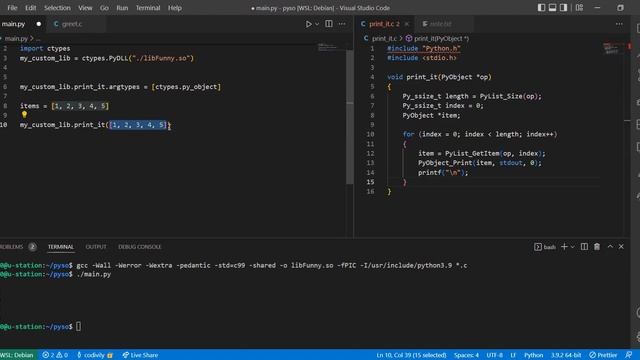Open the Output panel tab
This screenshot has height=360, width=640.
click(96, 247)
